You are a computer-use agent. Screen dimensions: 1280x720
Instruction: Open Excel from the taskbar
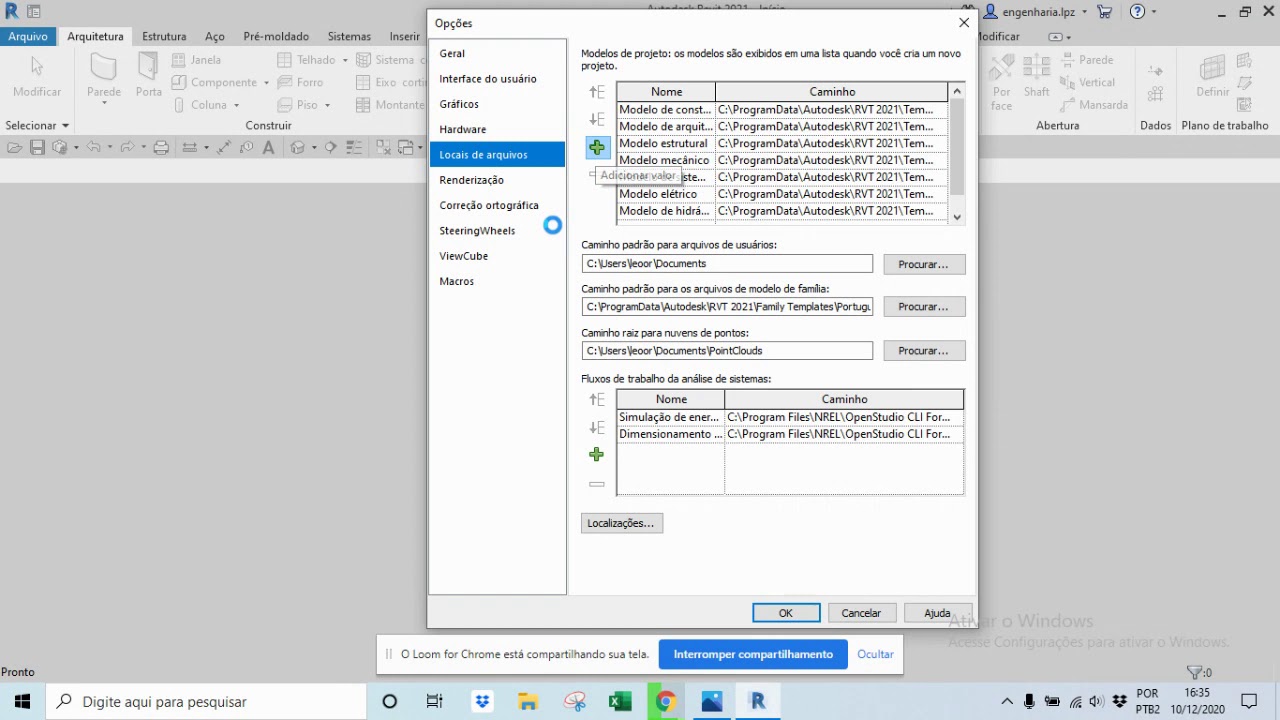(x=620, y=702)
